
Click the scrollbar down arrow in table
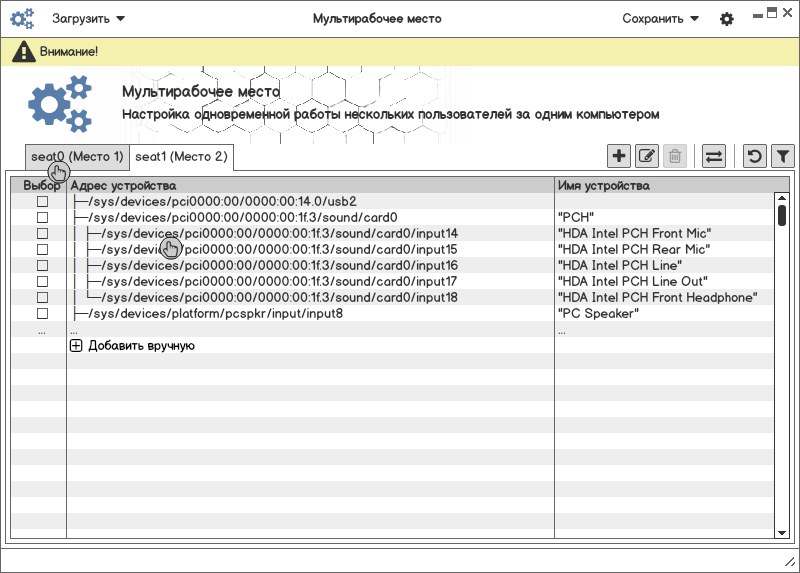pyautogui.click(x=782, y=533)
